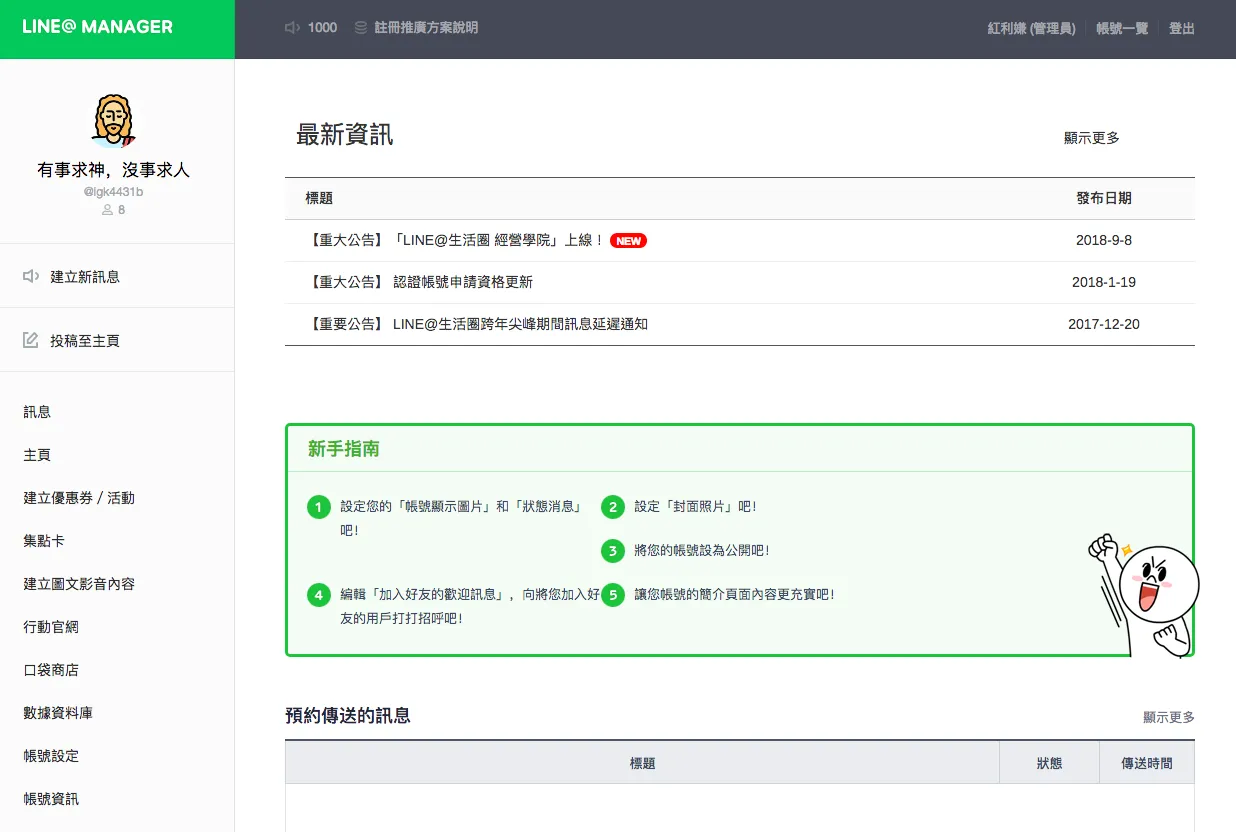
Task: Open guide step 讓您帳號的簡介頁面內容更充實吧
Action: pyautogui.click(x=734, y=594)
